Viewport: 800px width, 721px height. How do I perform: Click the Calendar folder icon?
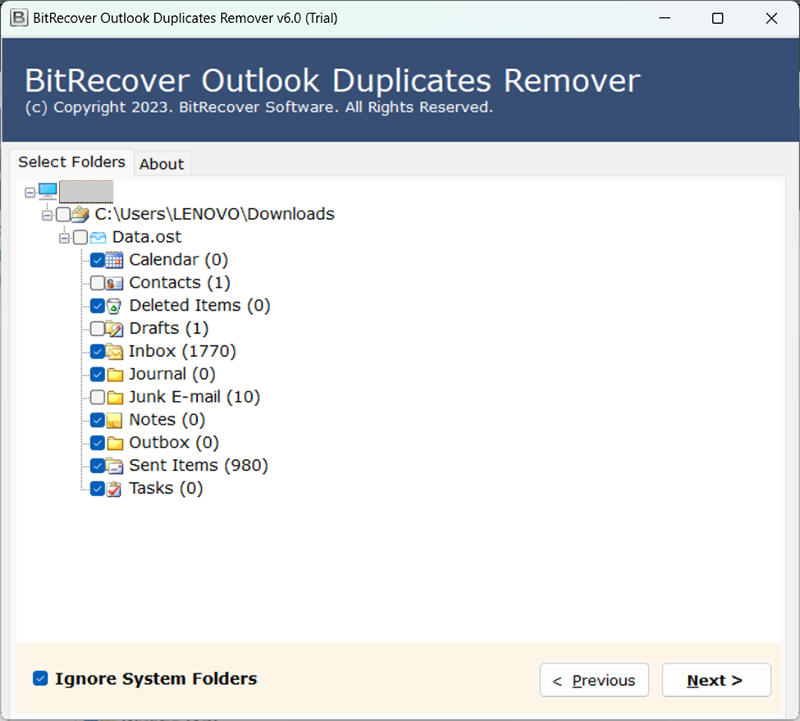point(114,260)
